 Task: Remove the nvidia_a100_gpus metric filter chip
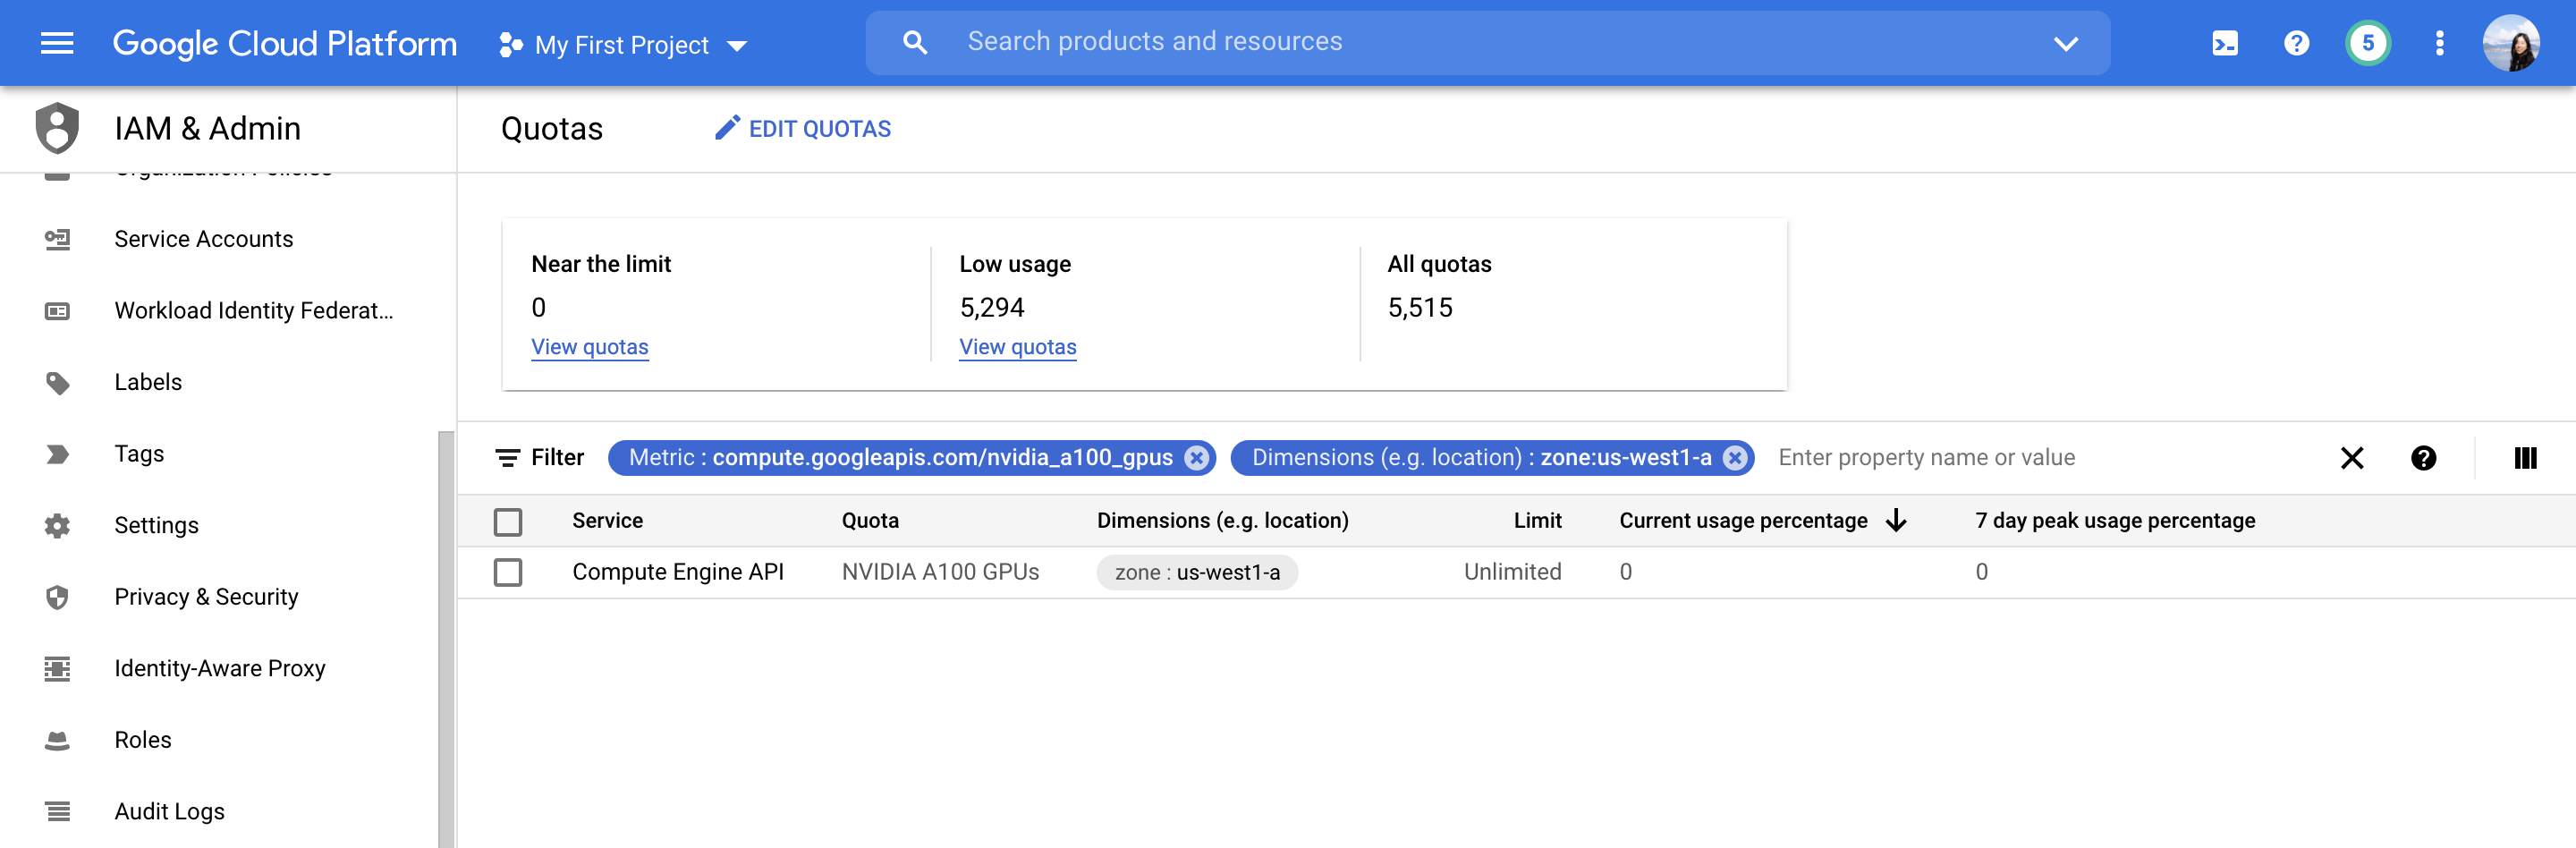(x=1196, y=458)
